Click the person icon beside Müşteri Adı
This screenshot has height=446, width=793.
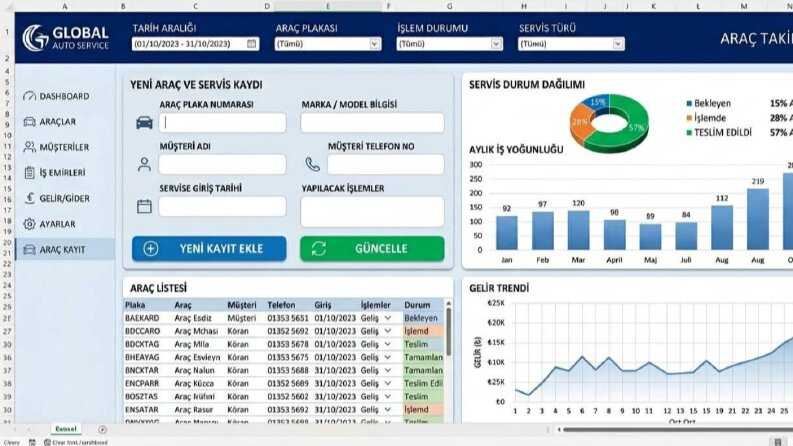pyautogui.click(x=144, y=164)
